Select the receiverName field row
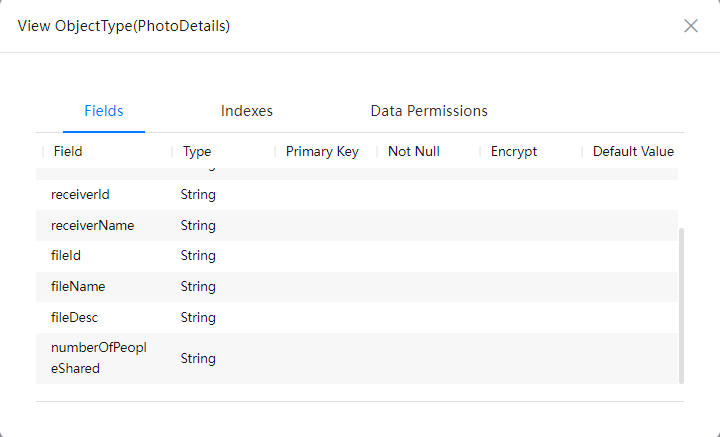The width and height of the screenshot is (720, 437). 357,225
